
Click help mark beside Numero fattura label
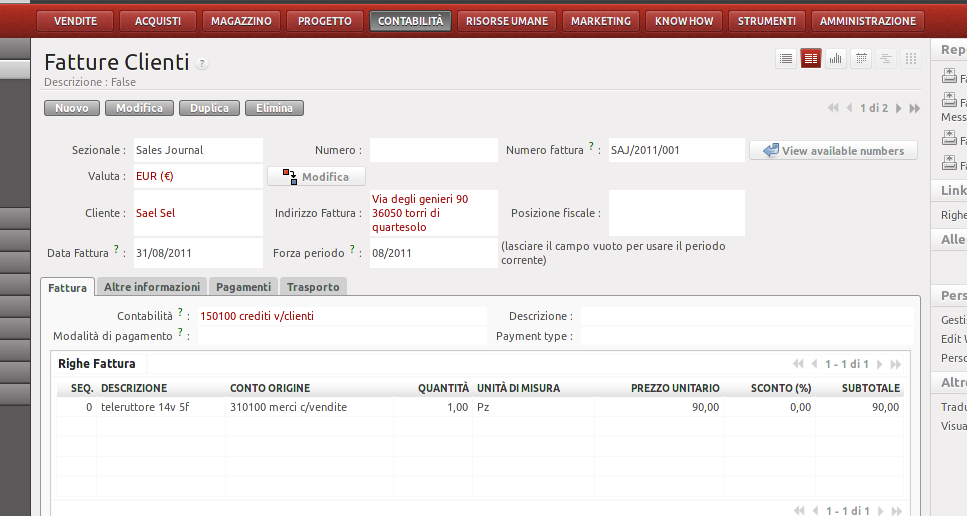click(x=591, y=146)
